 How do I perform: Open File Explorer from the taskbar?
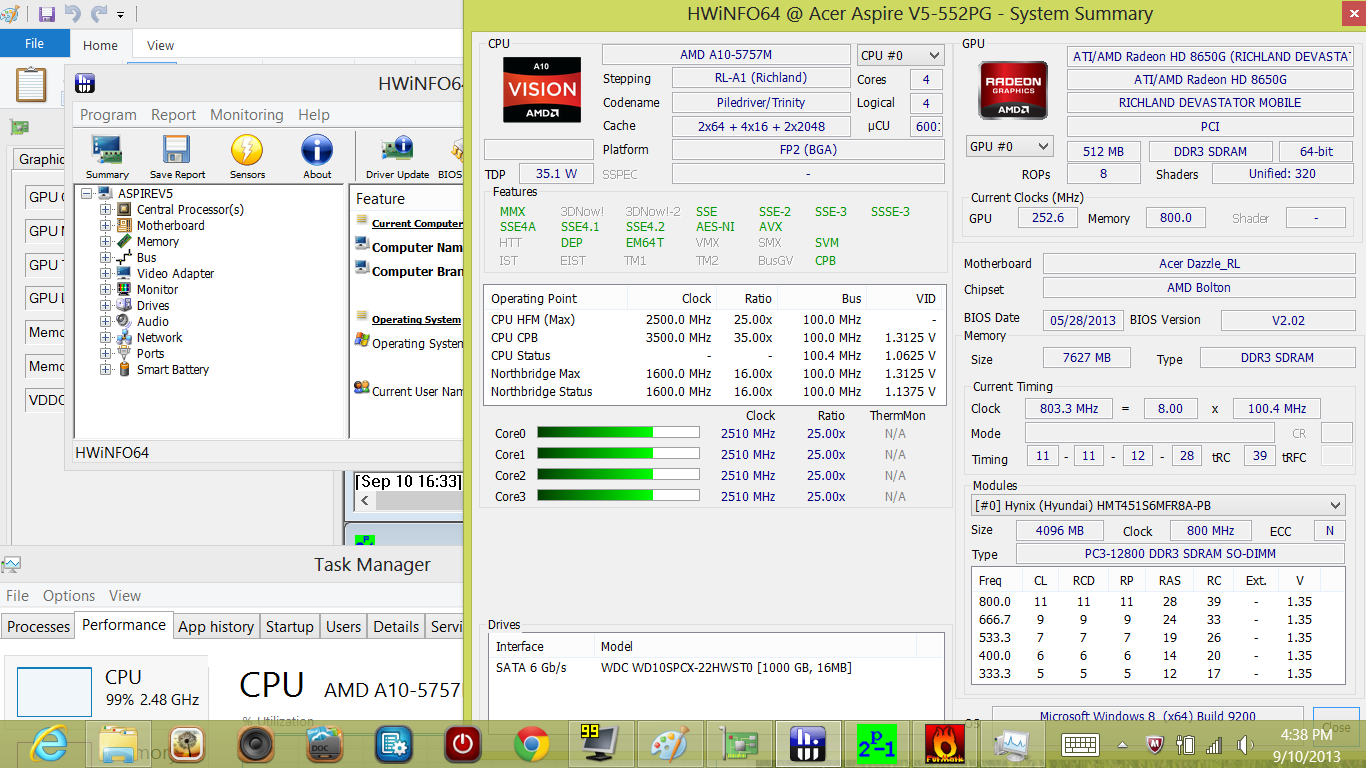point(119,744)
